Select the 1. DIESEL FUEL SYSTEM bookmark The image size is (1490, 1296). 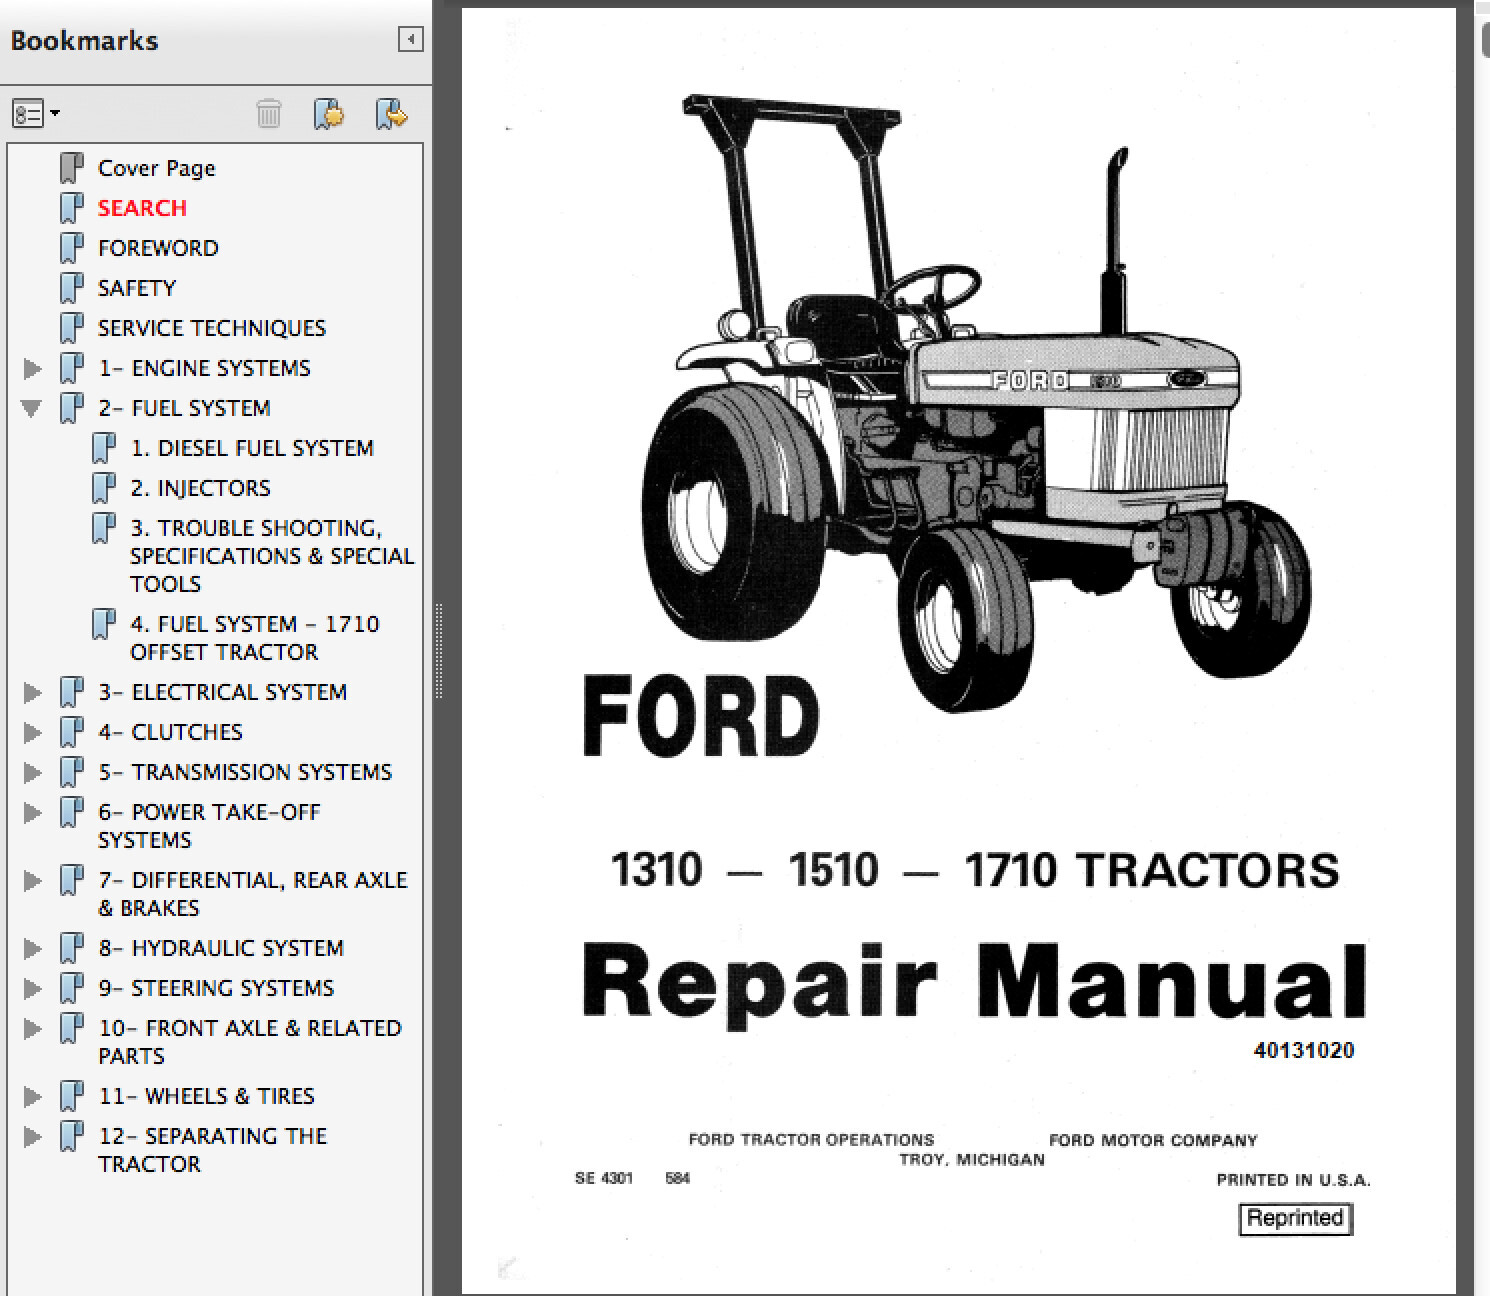[252, 448]
